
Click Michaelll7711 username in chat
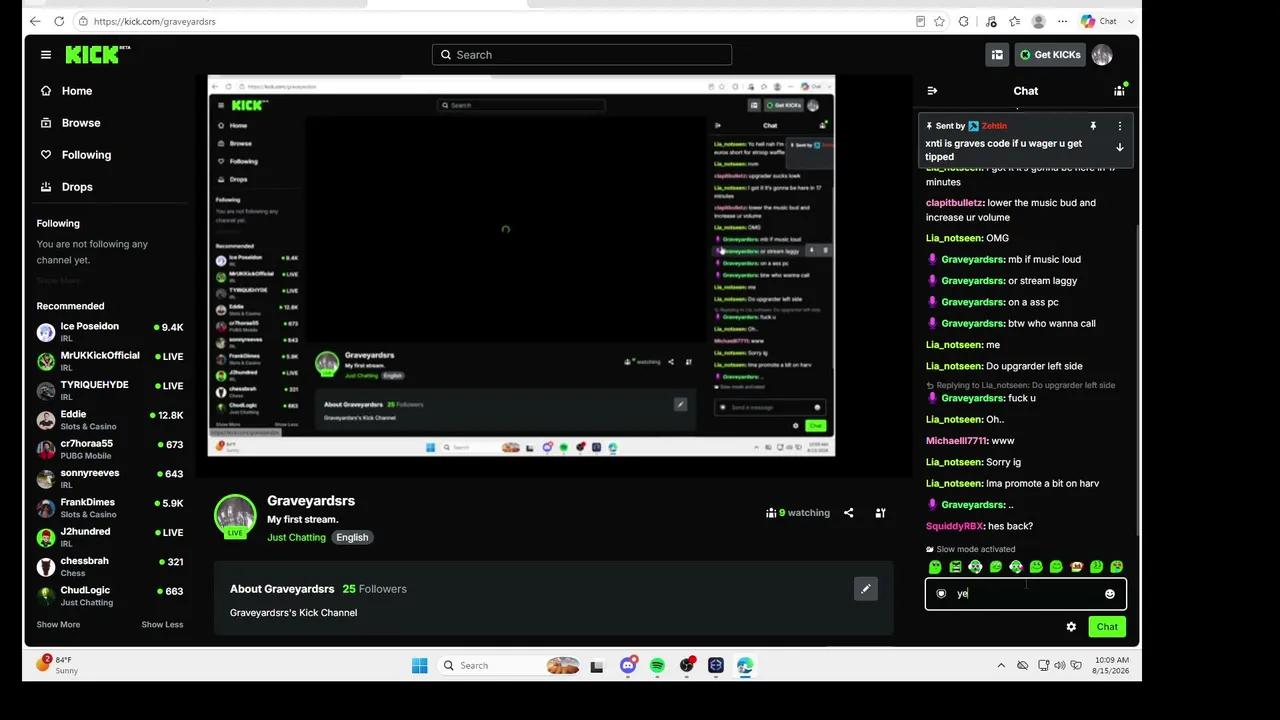click(957, 441)
